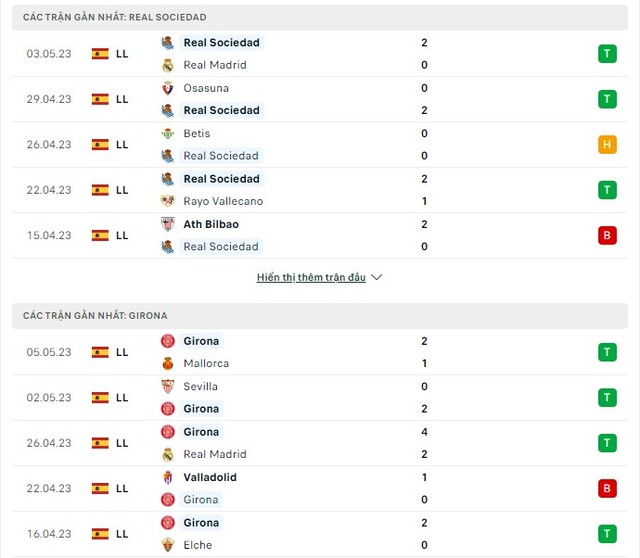Click the green T badge for Girona vs Mallorca
Image resolution: width=640 pixels, height=558 pixels.
607,352
